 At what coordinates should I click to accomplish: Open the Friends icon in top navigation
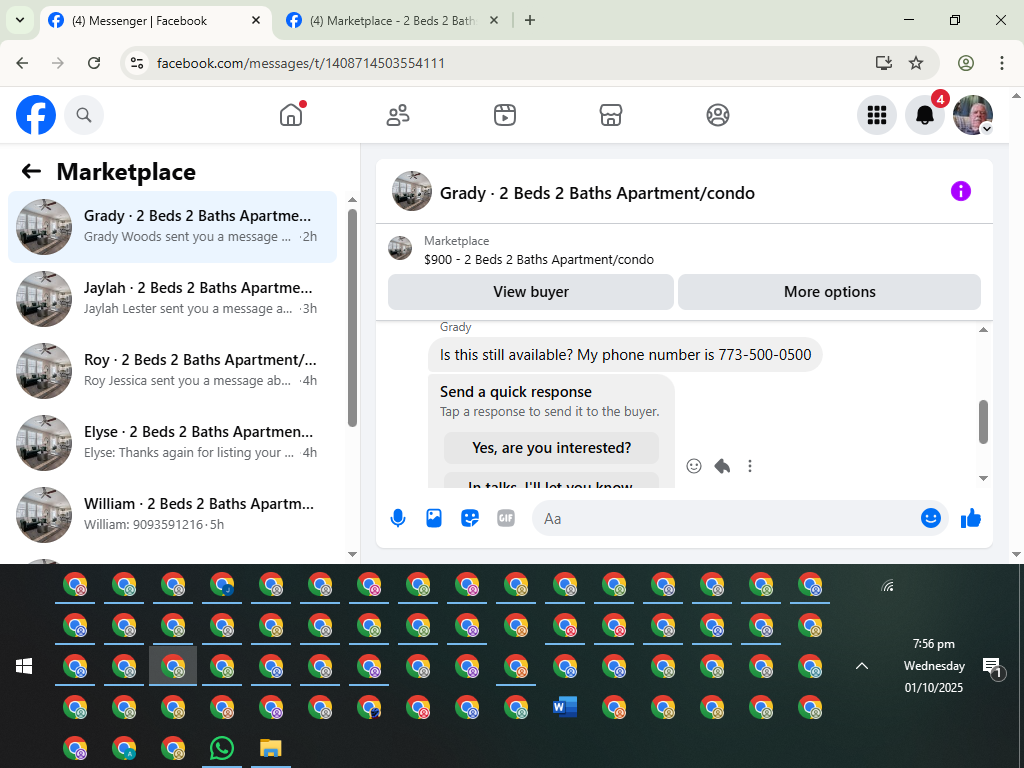point(398,115)
